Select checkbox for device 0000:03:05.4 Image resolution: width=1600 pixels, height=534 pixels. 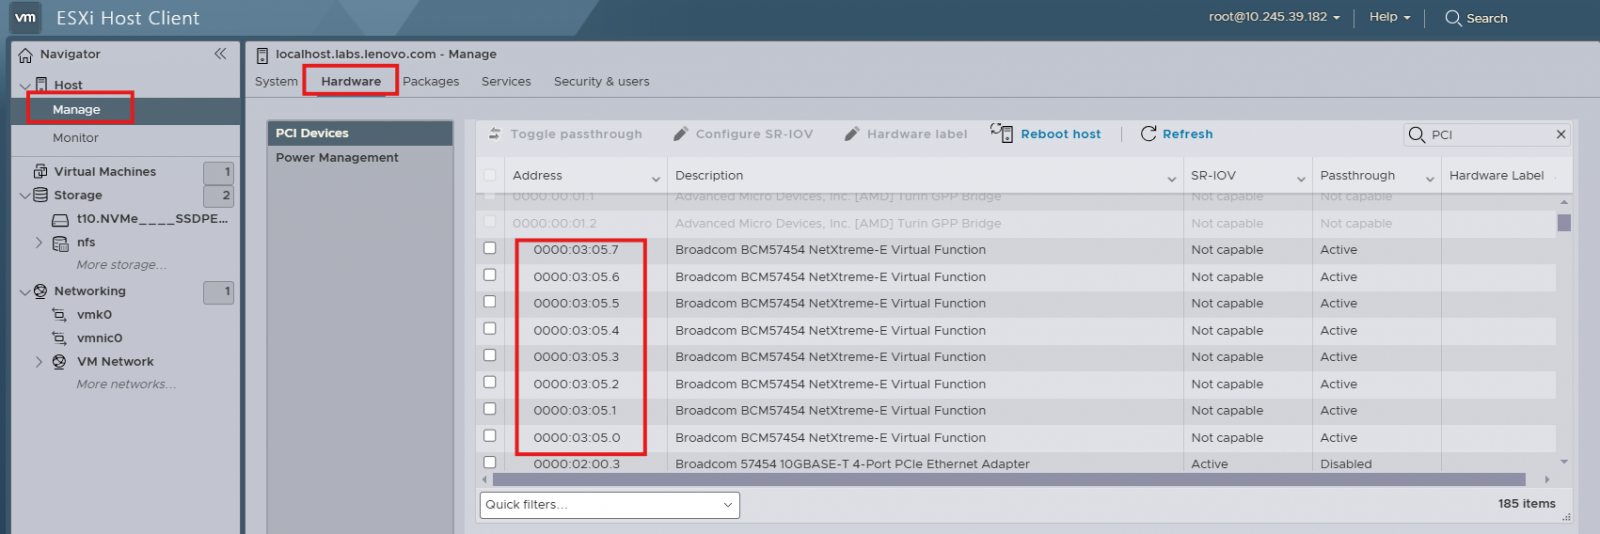pyautogui.click(x=490, y=329)
